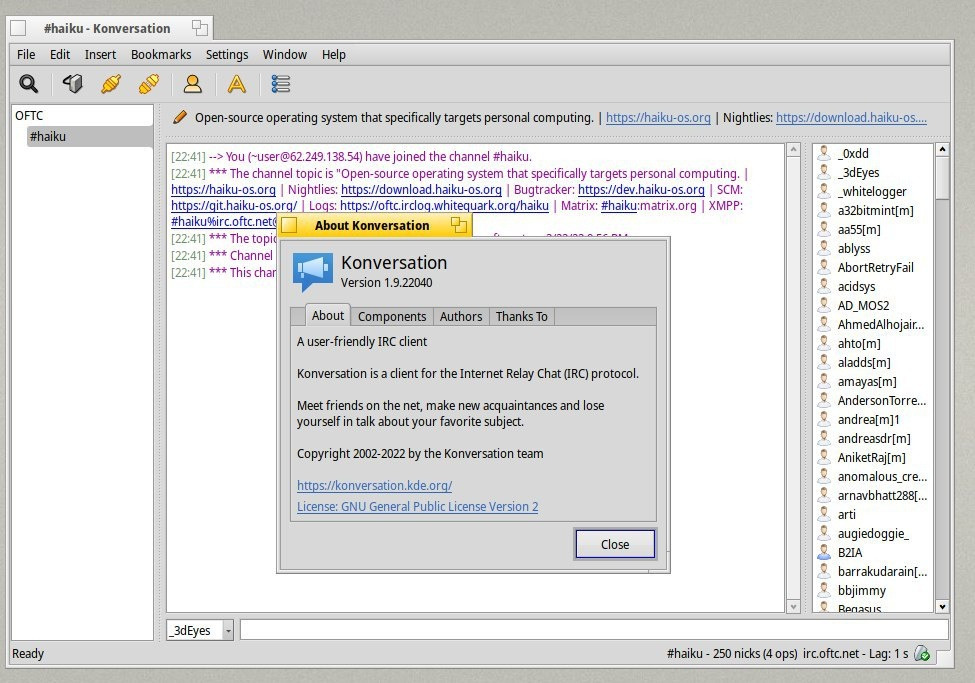The height and width of the screenshot is (683, 975).
Task: Click the pencil icon beside channel topic
Action: 180,117
